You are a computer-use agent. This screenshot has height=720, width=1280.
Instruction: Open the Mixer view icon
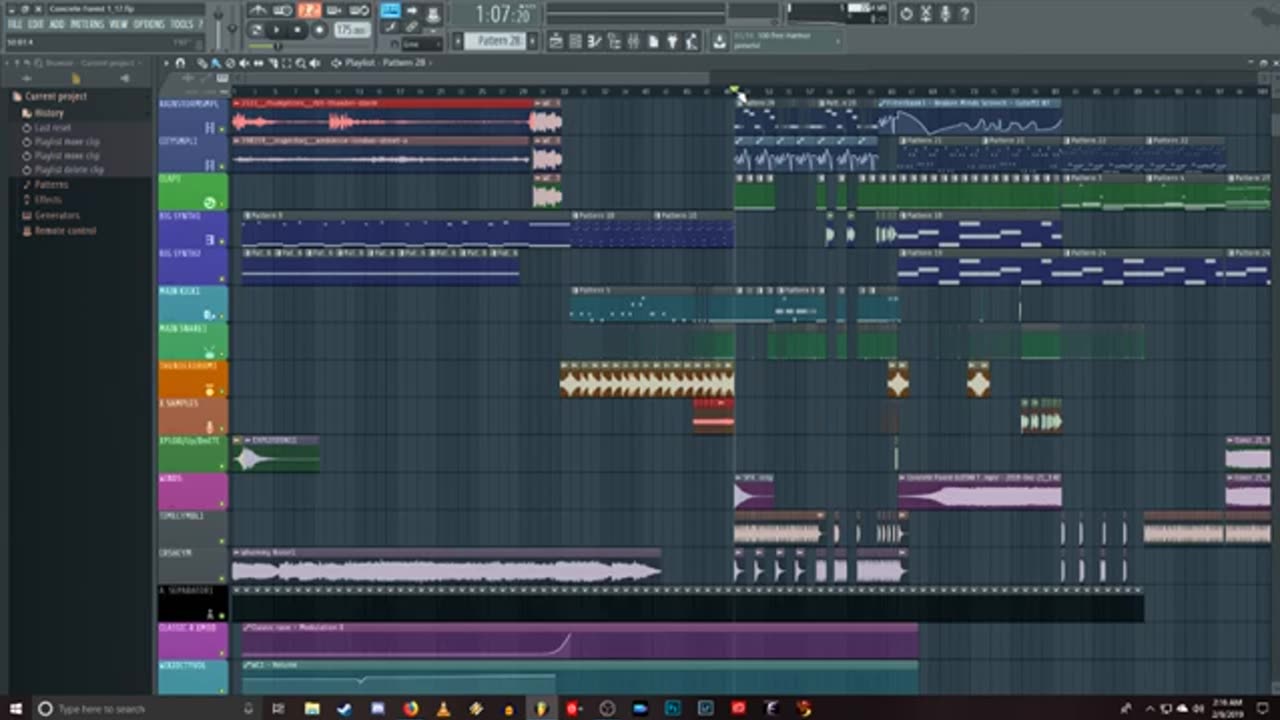click(x=633, y=41)
